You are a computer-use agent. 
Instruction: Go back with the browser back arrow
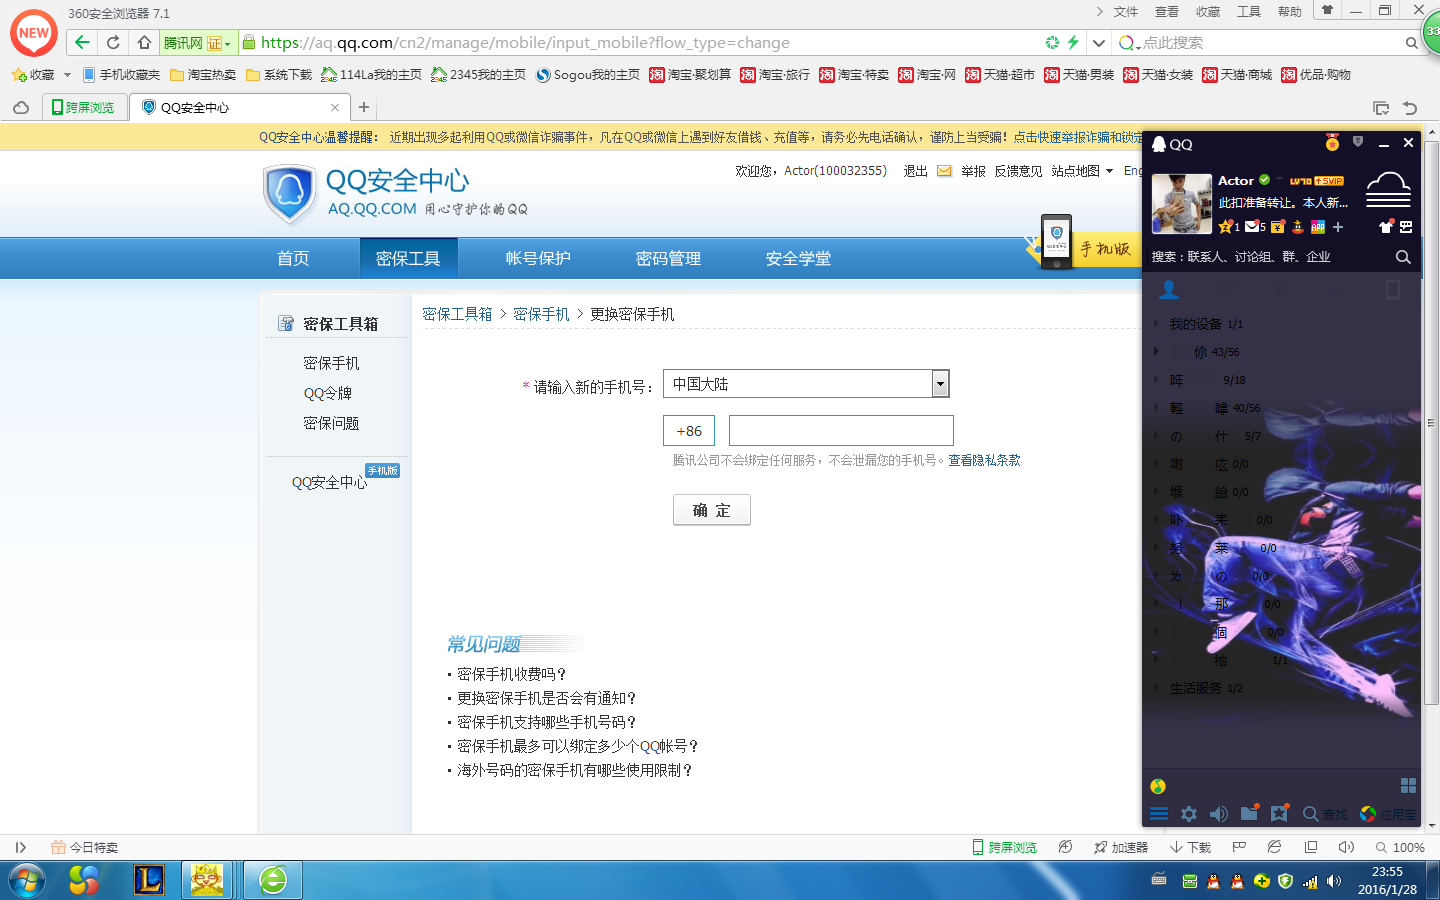[82, 42]
